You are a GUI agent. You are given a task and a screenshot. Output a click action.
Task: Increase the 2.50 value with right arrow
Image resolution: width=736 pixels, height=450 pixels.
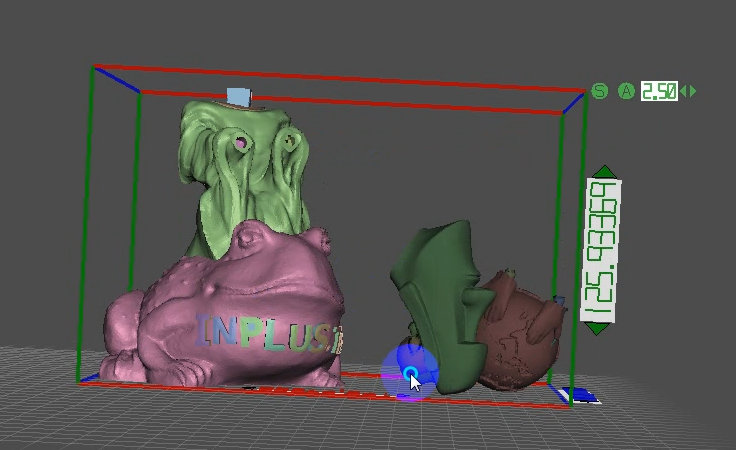coord(693,91)
